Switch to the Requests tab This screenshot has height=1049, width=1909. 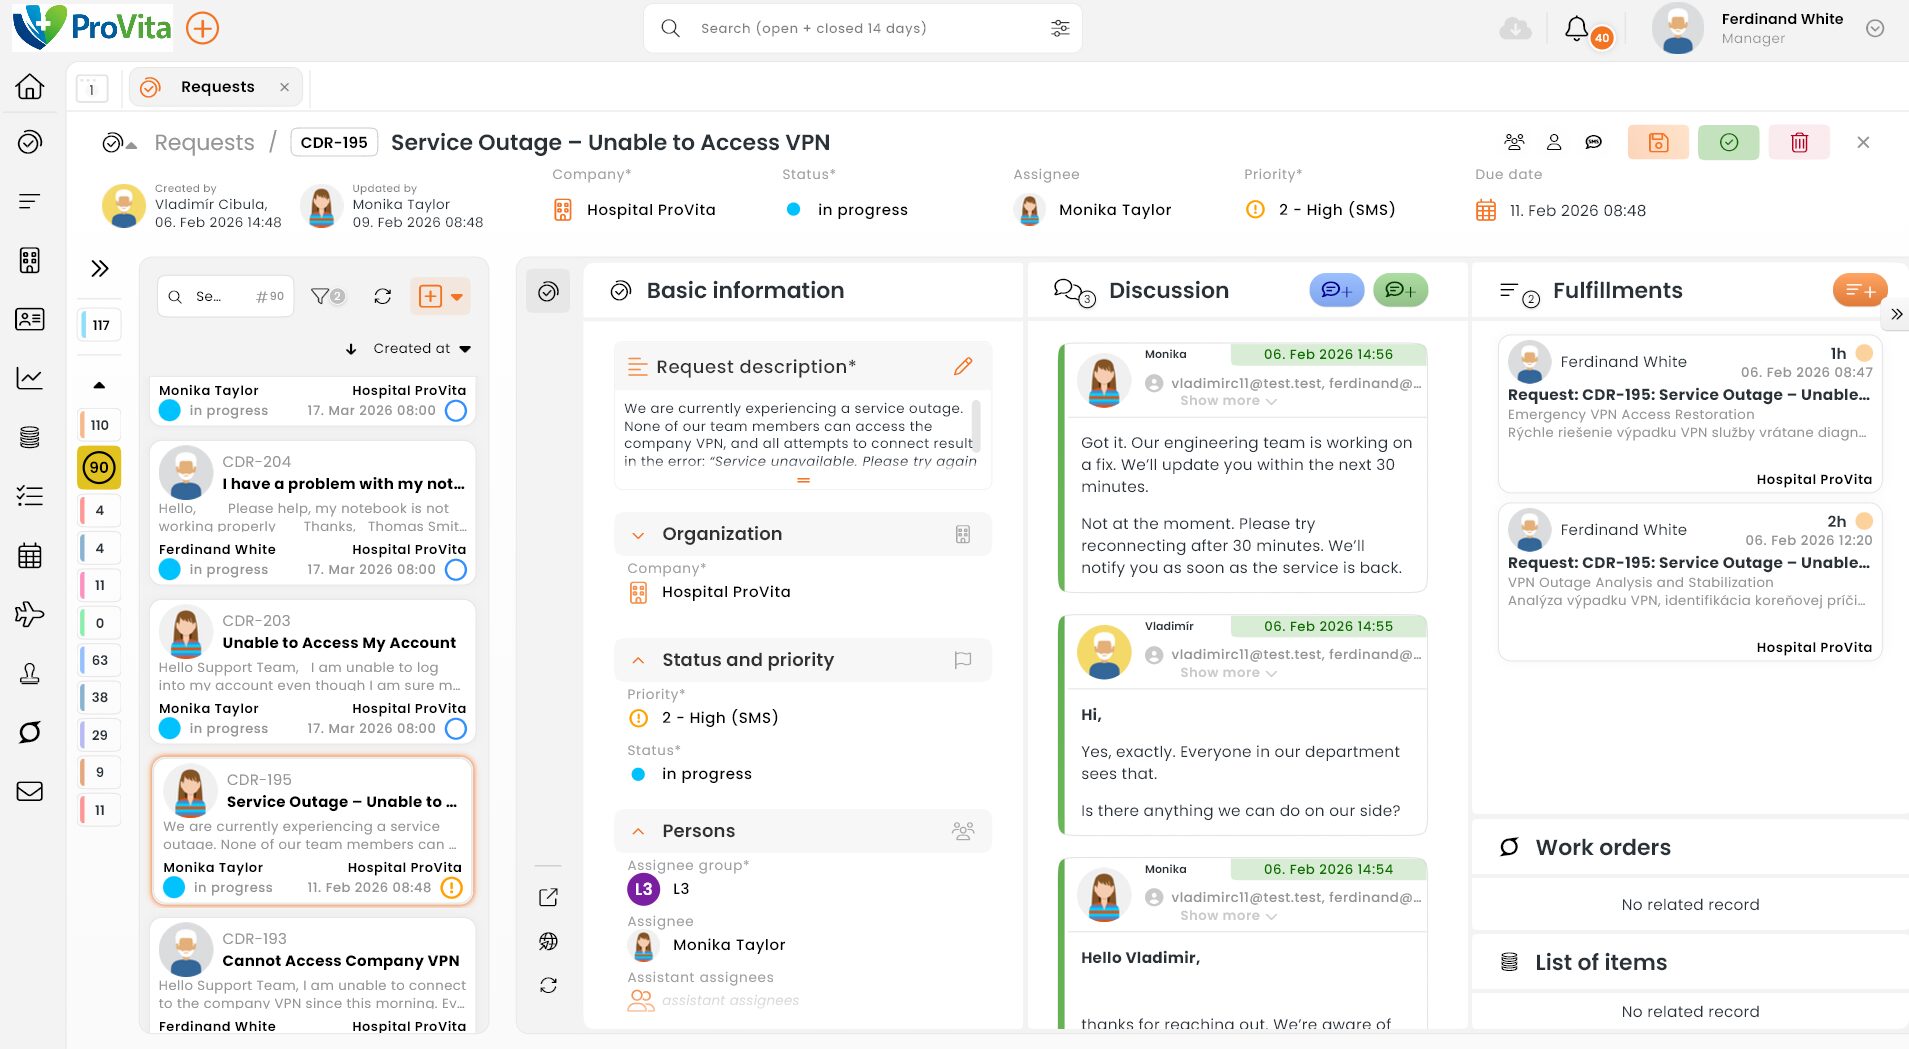tap(217, 87)
